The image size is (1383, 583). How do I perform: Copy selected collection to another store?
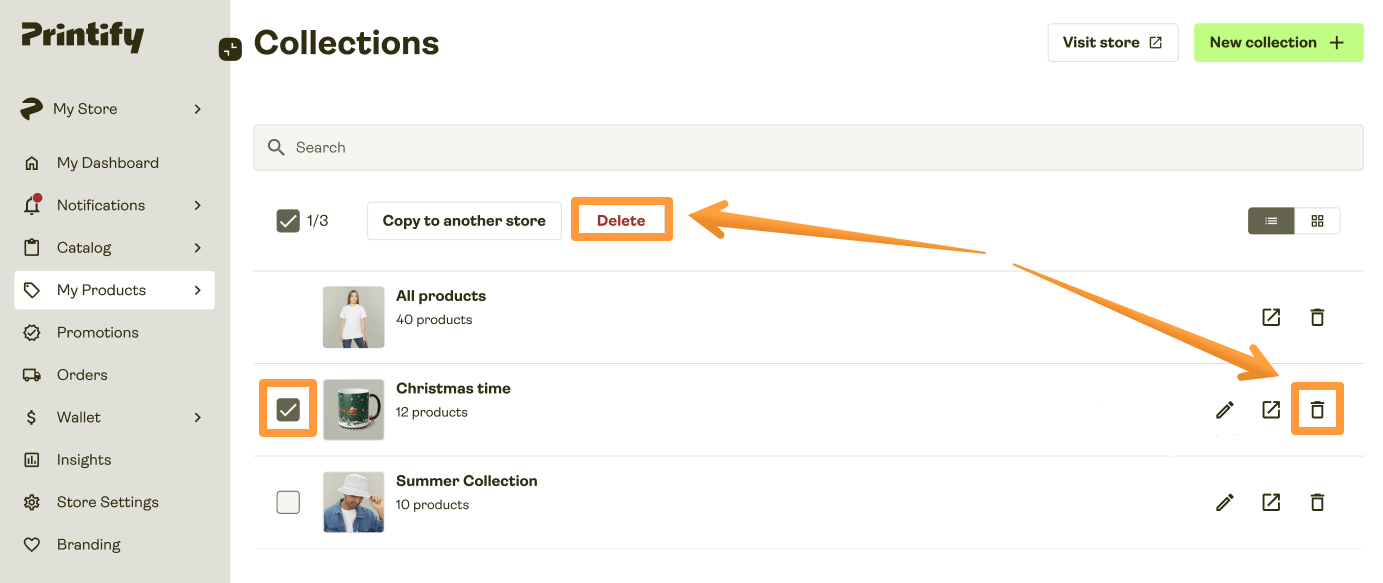(463, 220)
